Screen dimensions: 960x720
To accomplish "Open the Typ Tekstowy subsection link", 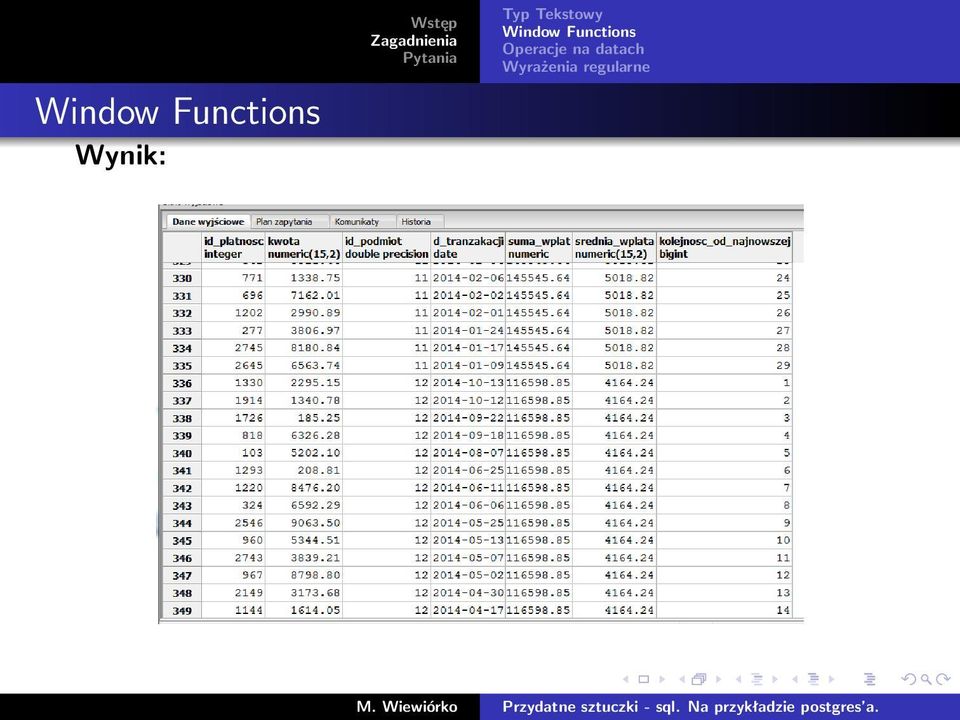I will (x=552, y=14).
